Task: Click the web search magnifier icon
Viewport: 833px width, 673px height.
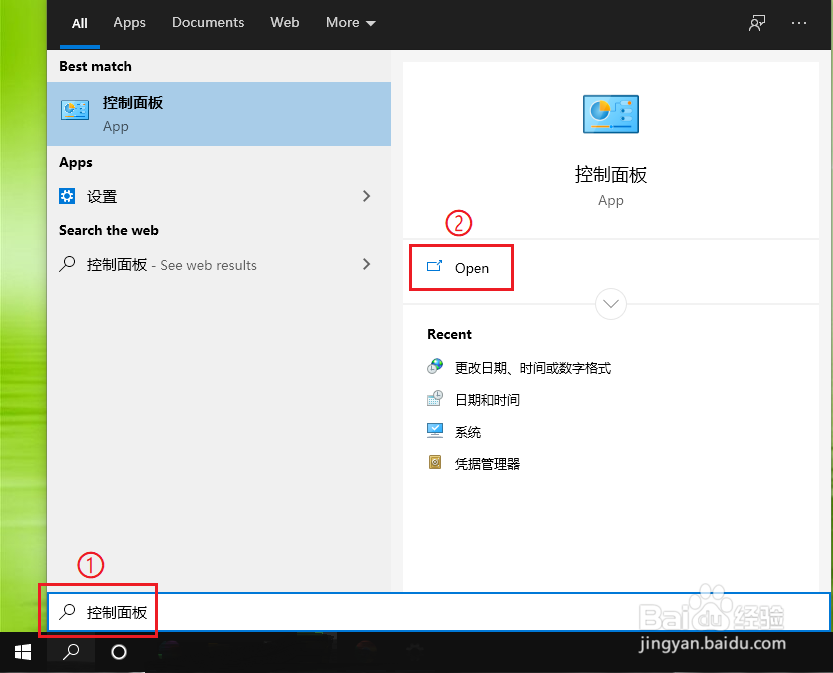Action: tap(67, 264)
